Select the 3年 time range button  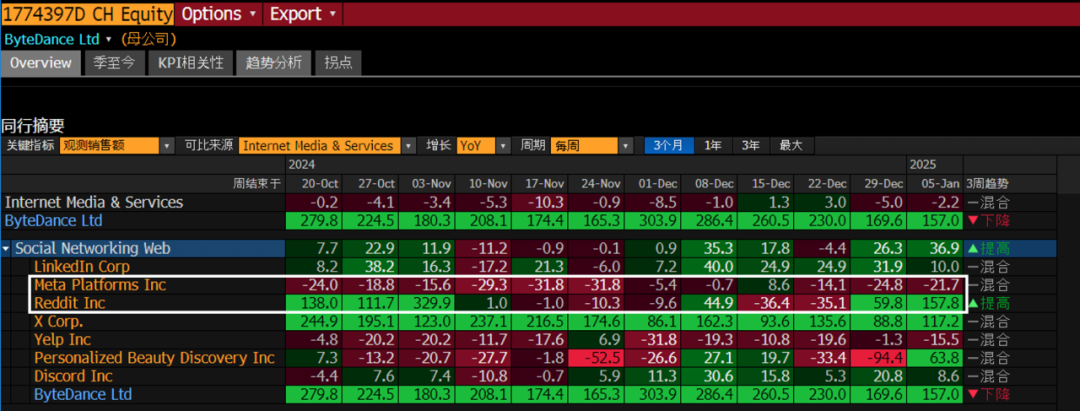pos(750,146)
